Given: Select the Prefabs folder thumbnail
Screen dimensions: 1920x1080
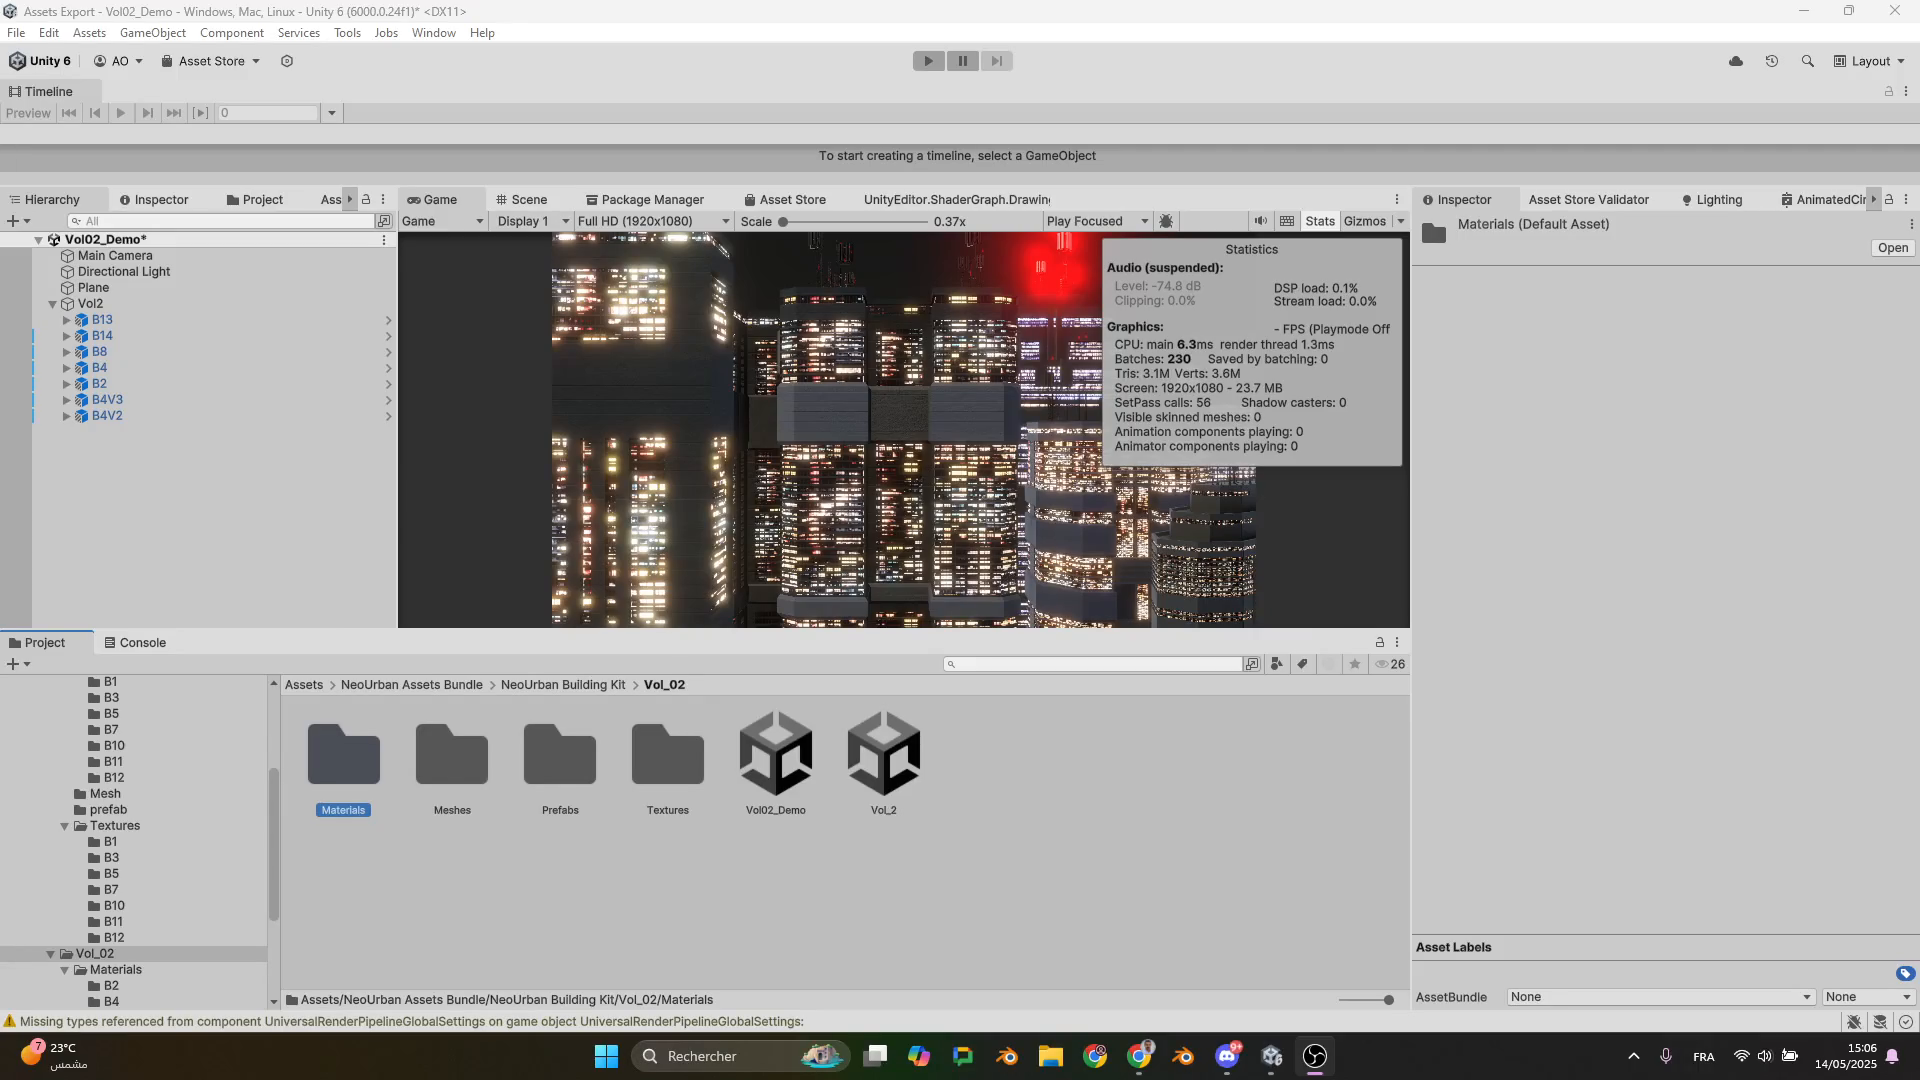Looking at the screenshot, I should [x=560, y=765].
